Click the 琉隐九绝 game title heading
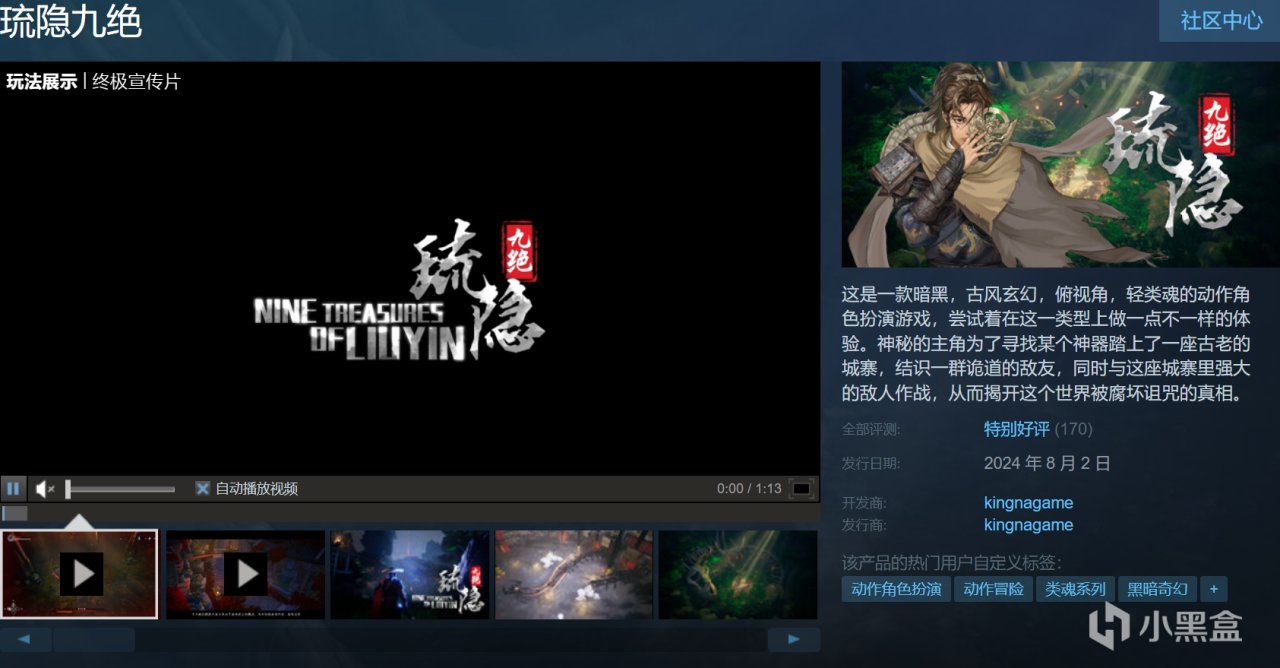The width and height of the screenshot is (1280, 668). (x=71, y=22)
